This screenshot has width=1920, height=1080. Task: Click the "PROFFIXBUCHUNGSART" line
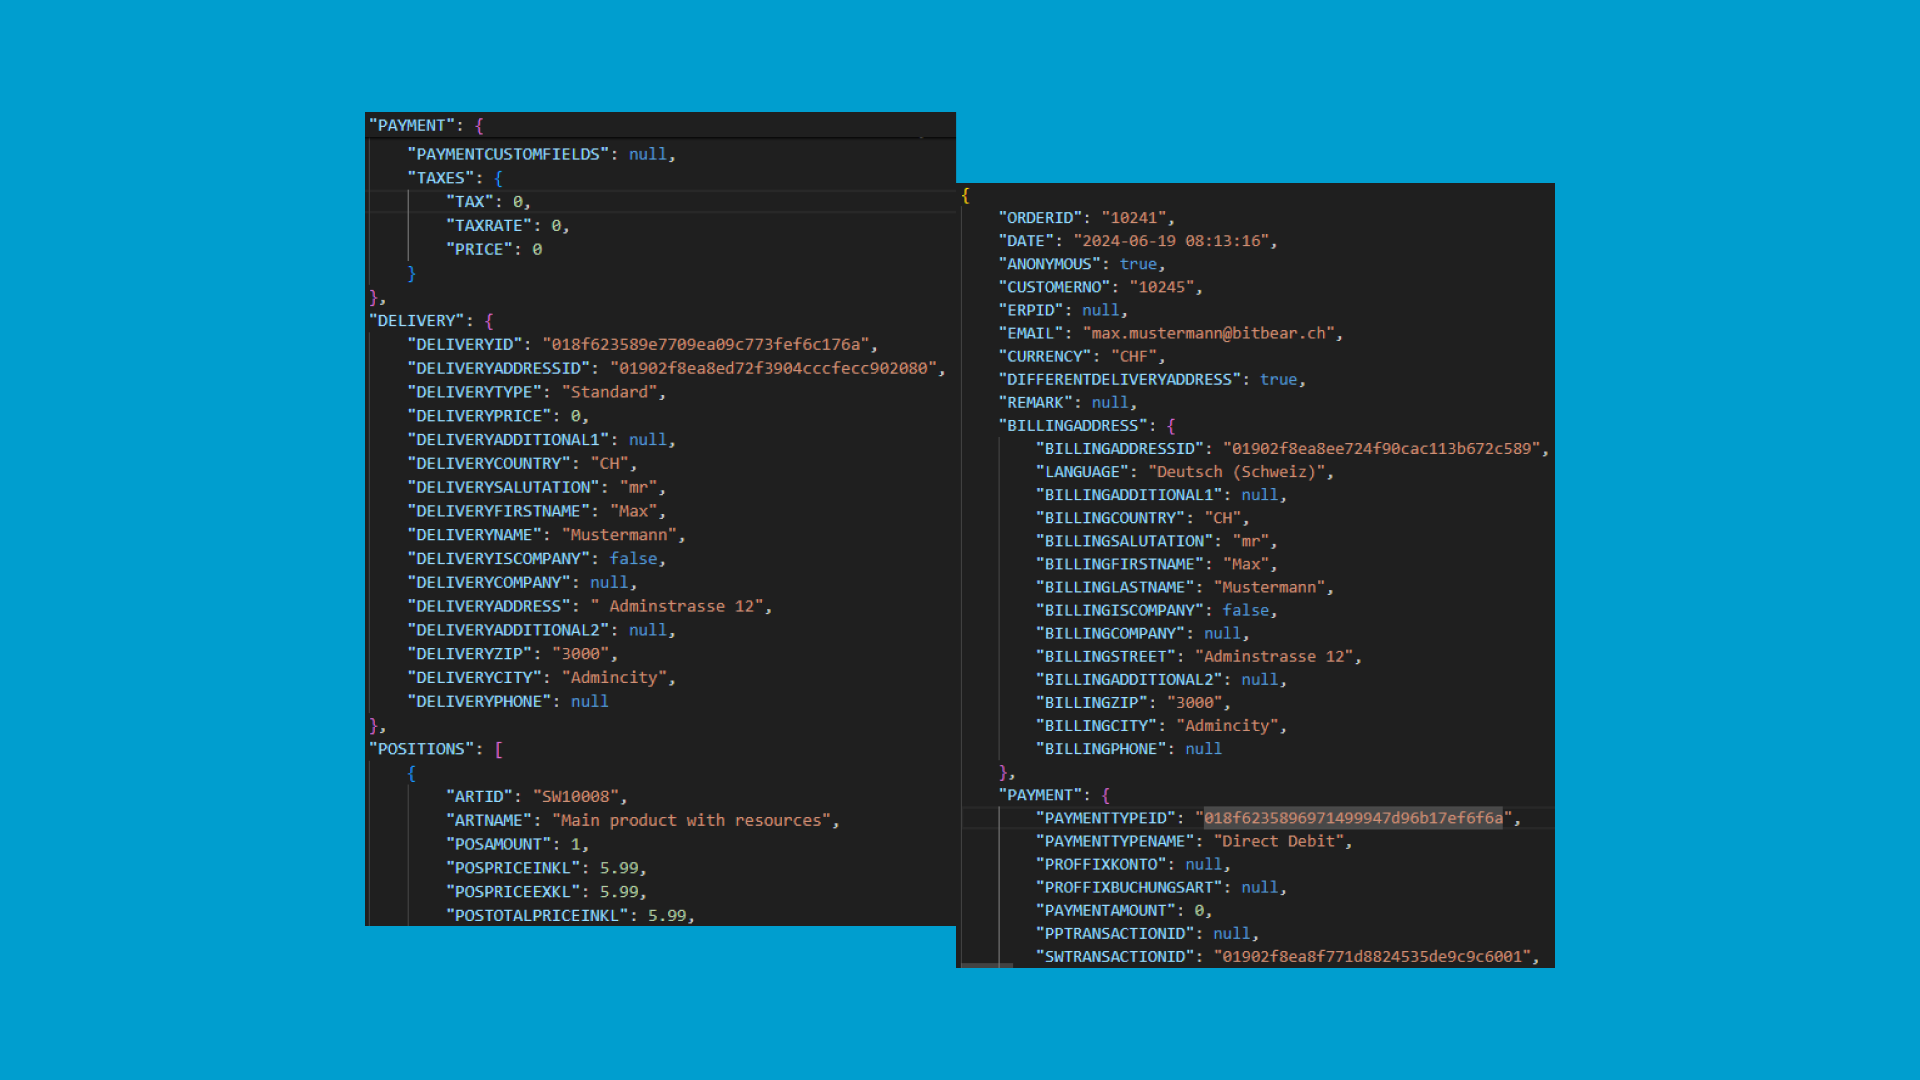[x=1161, y=887]
